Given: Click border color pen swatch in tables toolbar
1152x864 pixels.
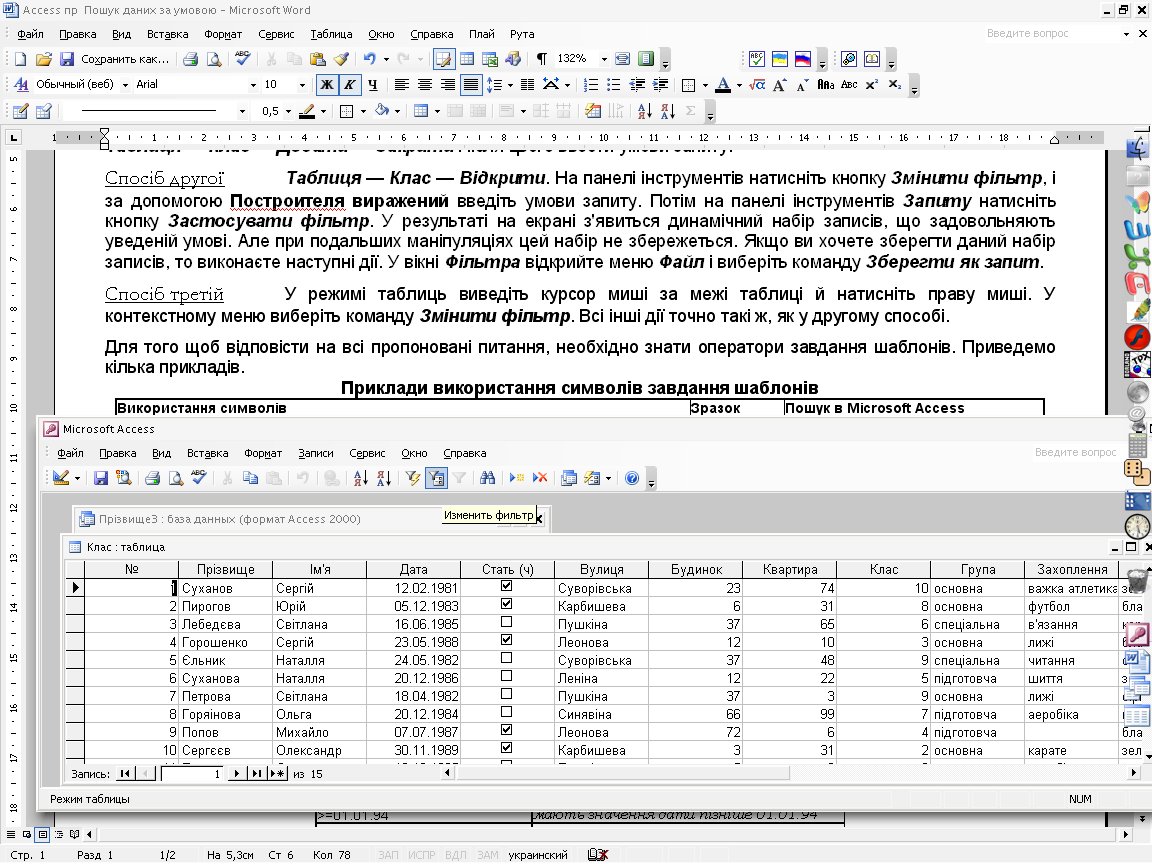Looking at the screenshot, I should pos(307,112).
